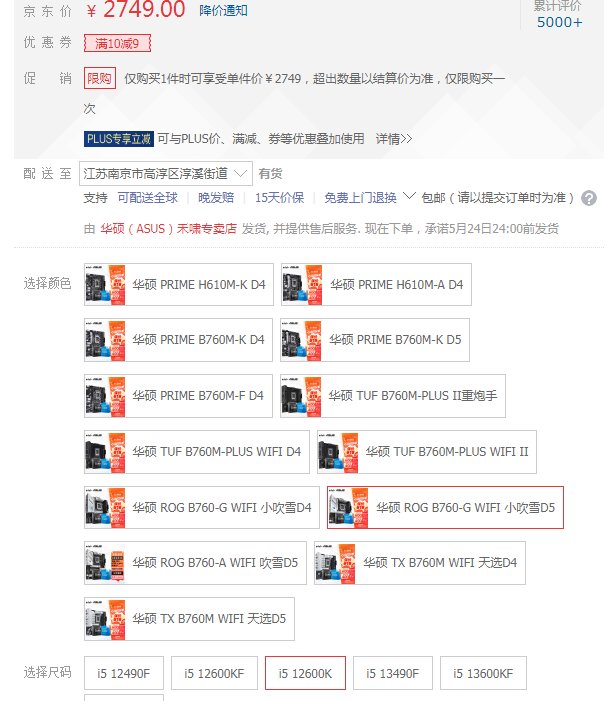
Task: Choose the i5 13600KF CPU option
Action: (483, 673)
